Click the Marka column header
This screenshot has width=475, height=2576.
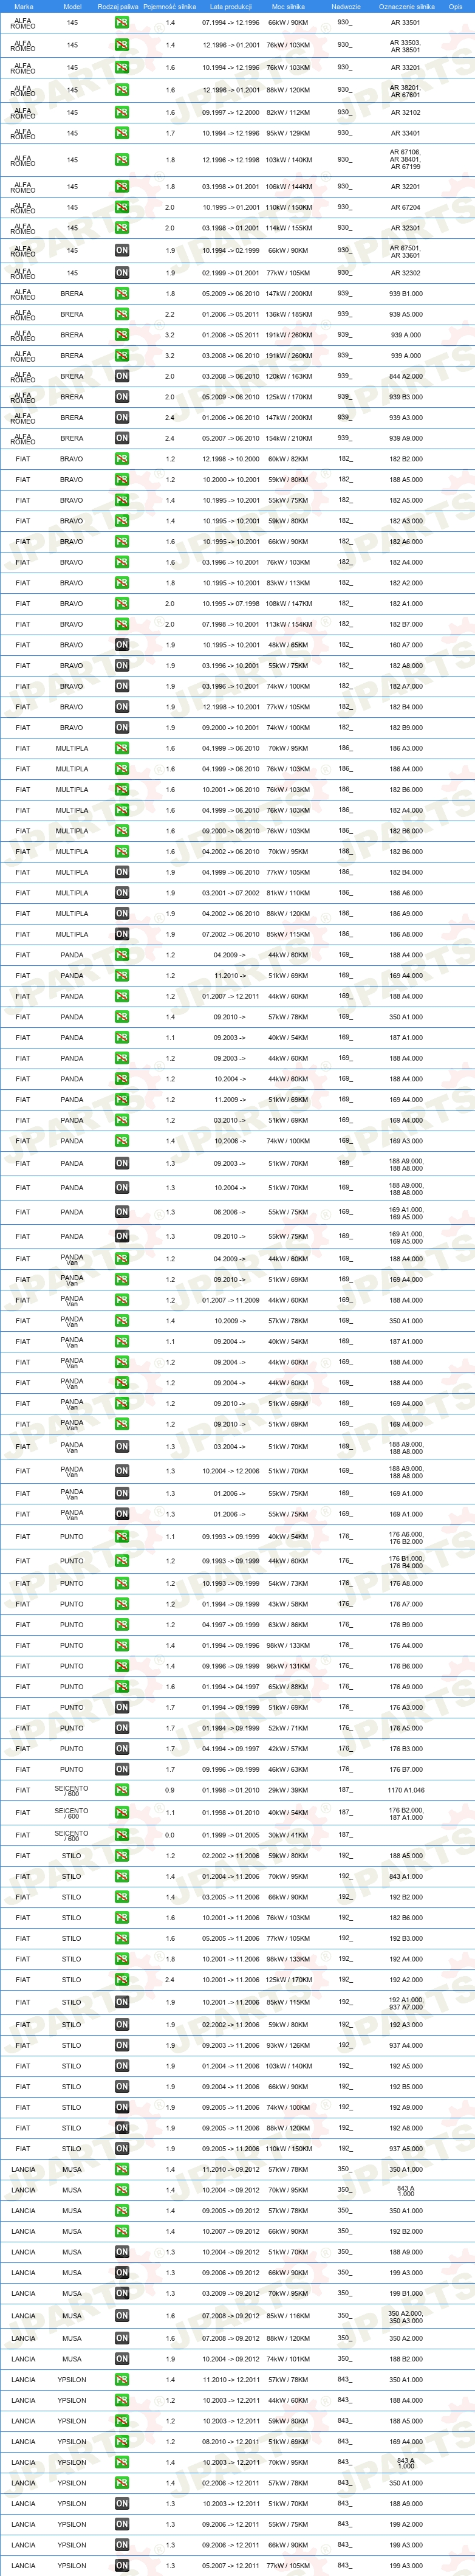[x=23, y=6]
